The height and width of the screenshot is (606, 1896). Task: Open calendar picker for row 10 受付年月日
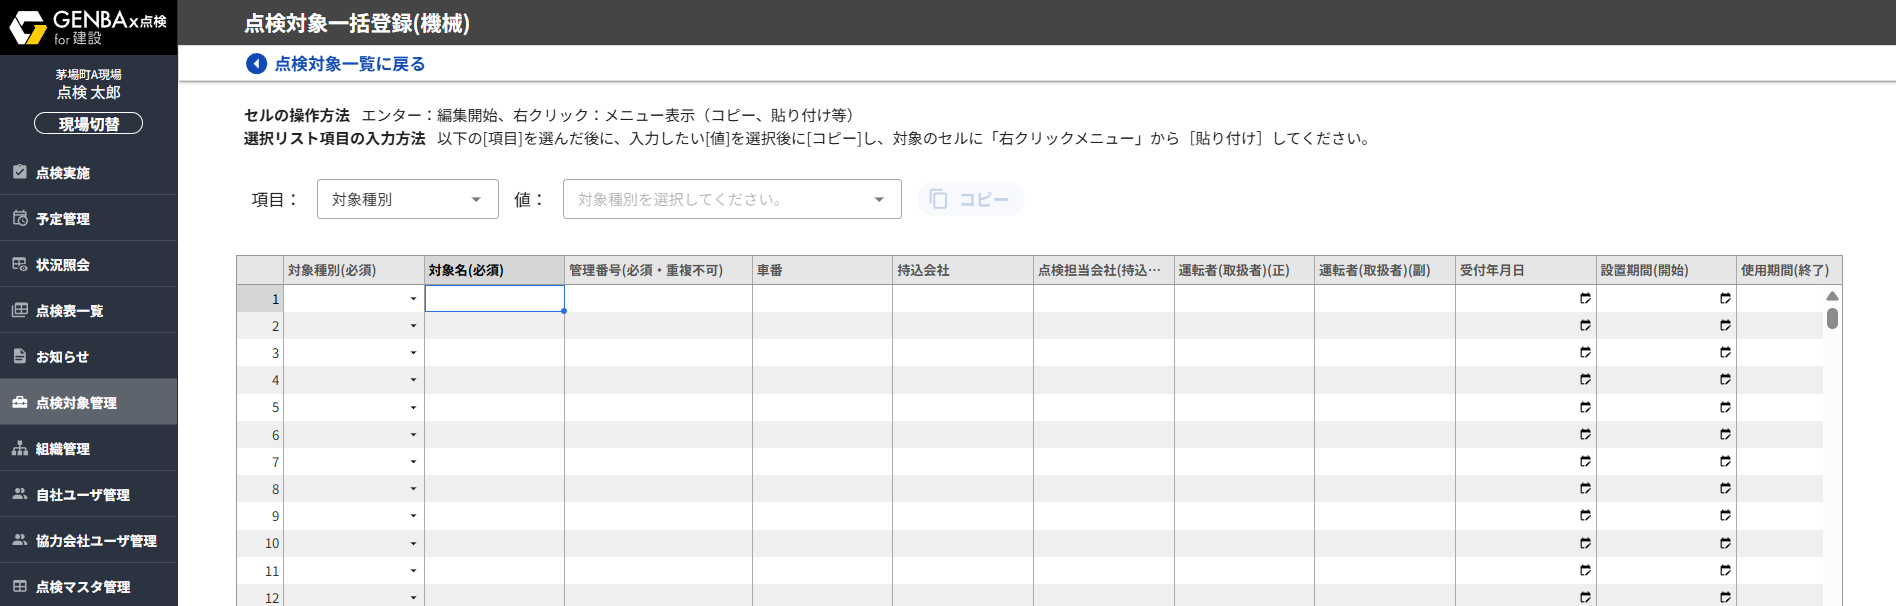pyautogui.click(x=1585, y=543)
